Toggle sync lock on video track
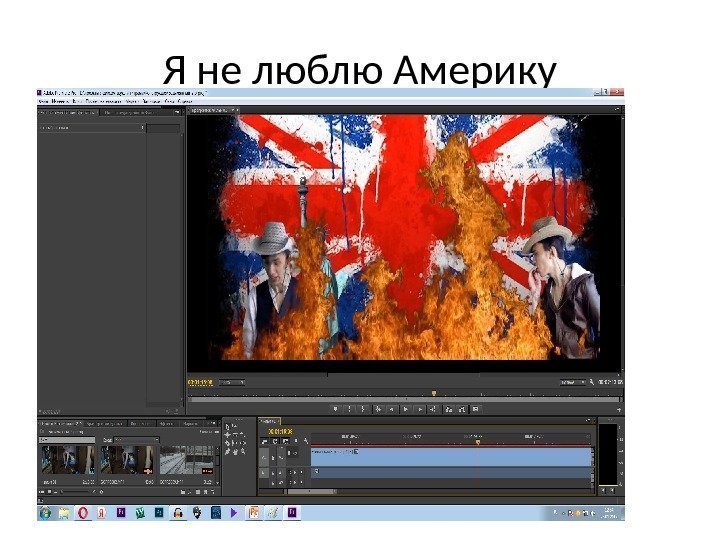 [x=289, y=453]
